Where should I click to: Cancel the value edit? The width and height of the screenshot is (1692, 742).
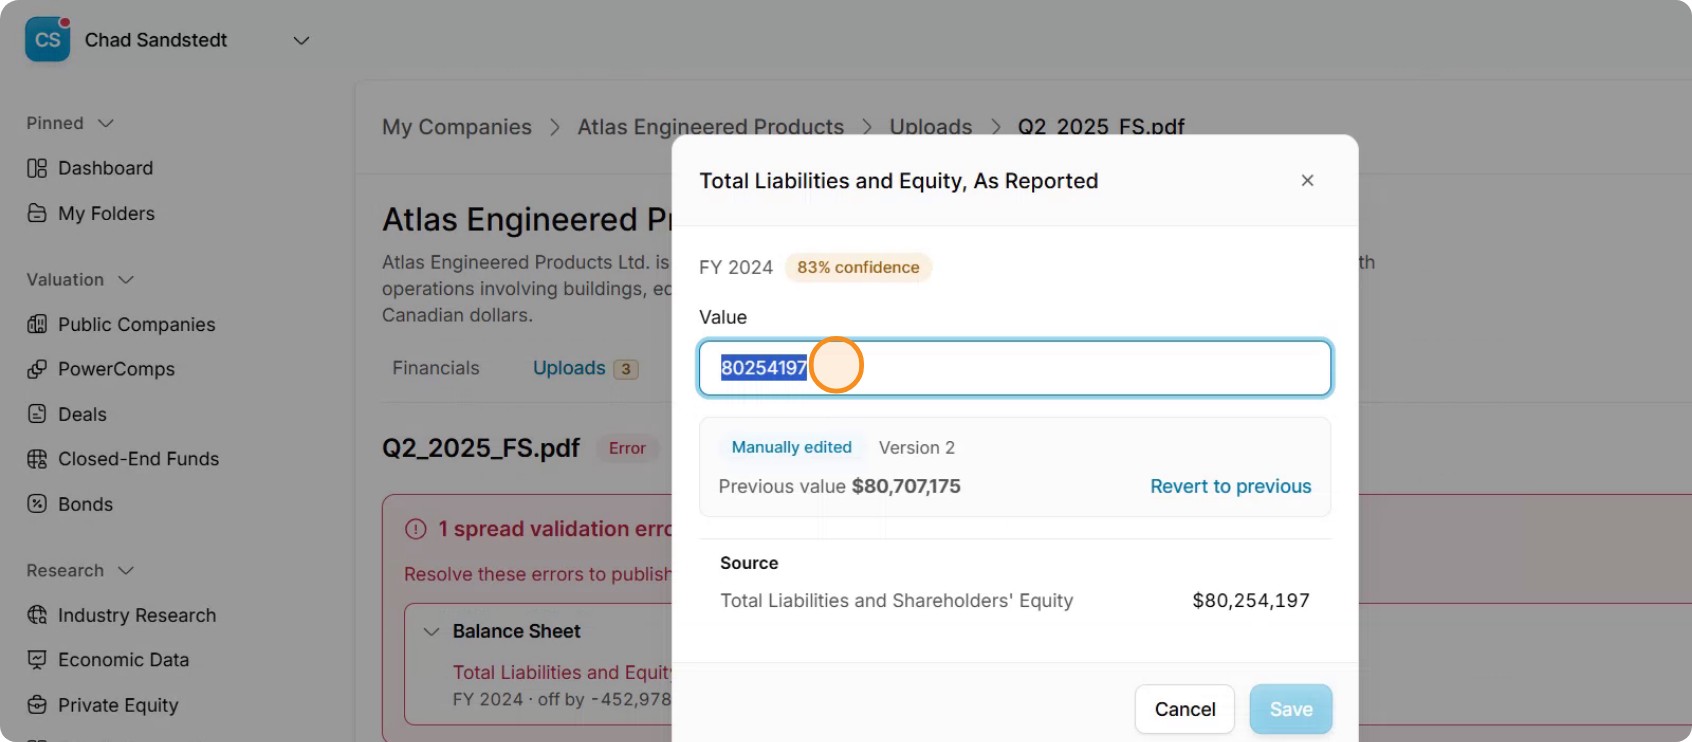point(1185,709)
